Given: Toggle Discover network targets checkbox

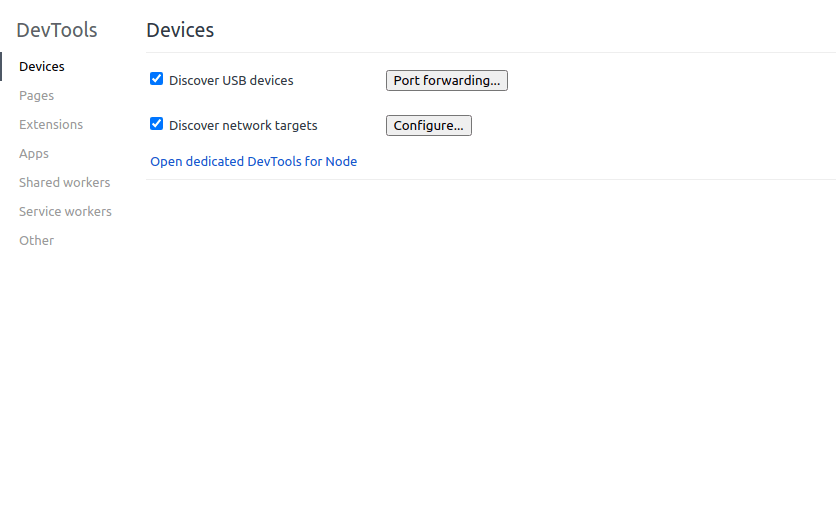Looking at the screenshot, I should 156,124.
